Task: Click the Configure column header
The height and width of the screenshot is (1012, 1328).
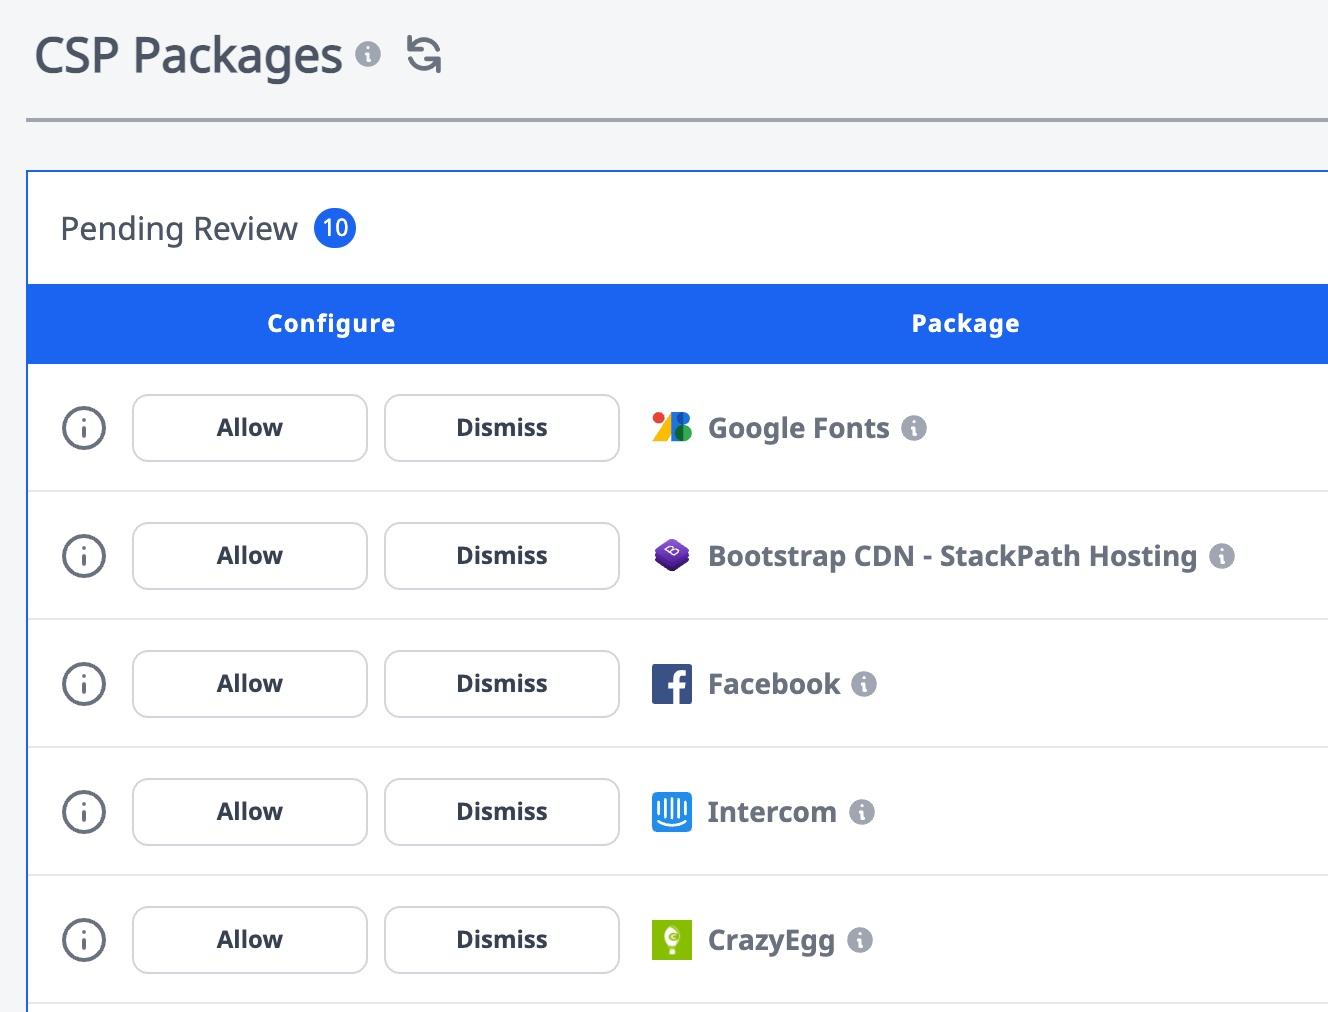Action: tap(331, 324)
